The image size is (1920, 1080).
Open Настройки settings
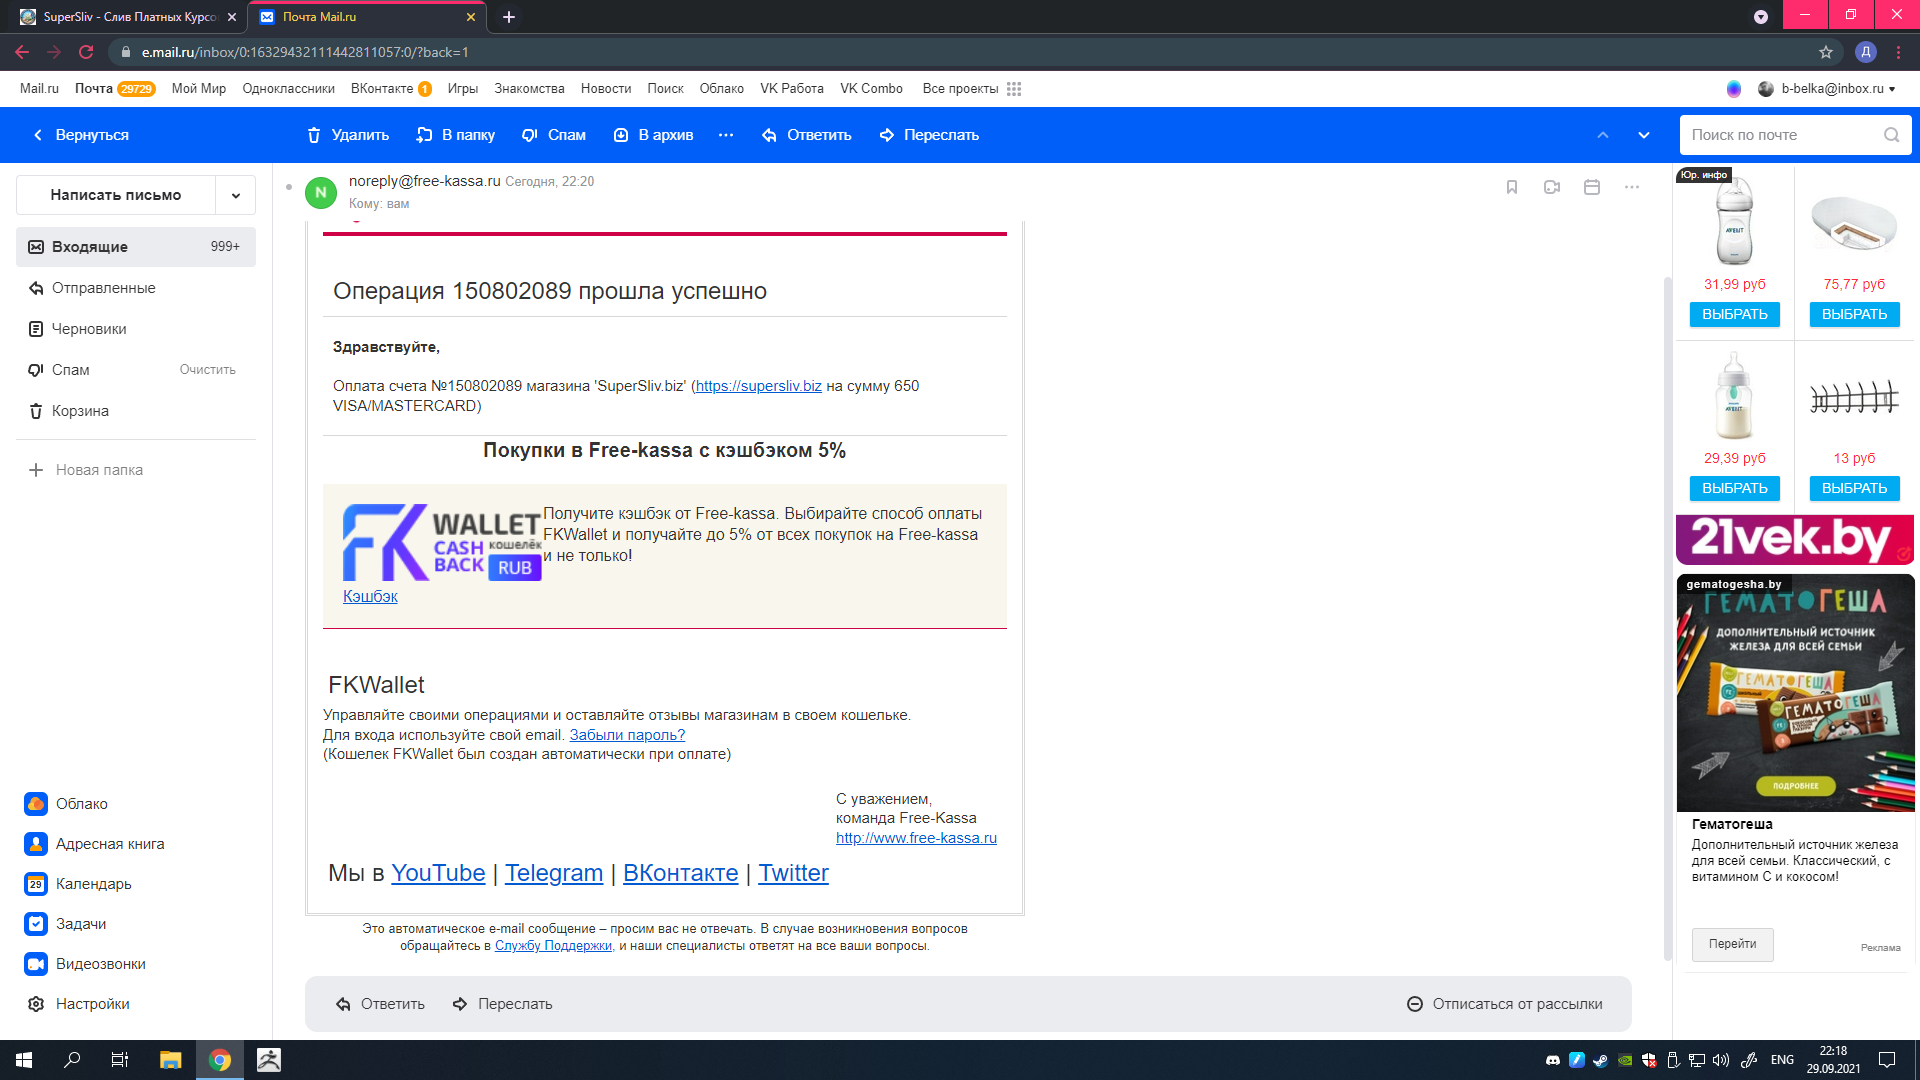coord(78,1004)
